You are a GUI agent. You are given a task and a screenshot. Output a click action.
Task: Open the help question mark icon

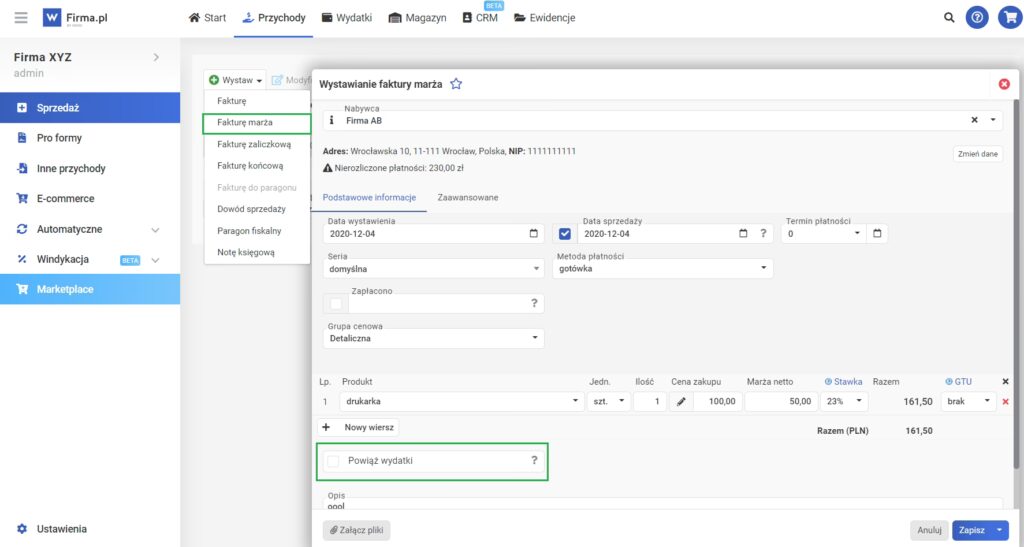pos(977,17)
